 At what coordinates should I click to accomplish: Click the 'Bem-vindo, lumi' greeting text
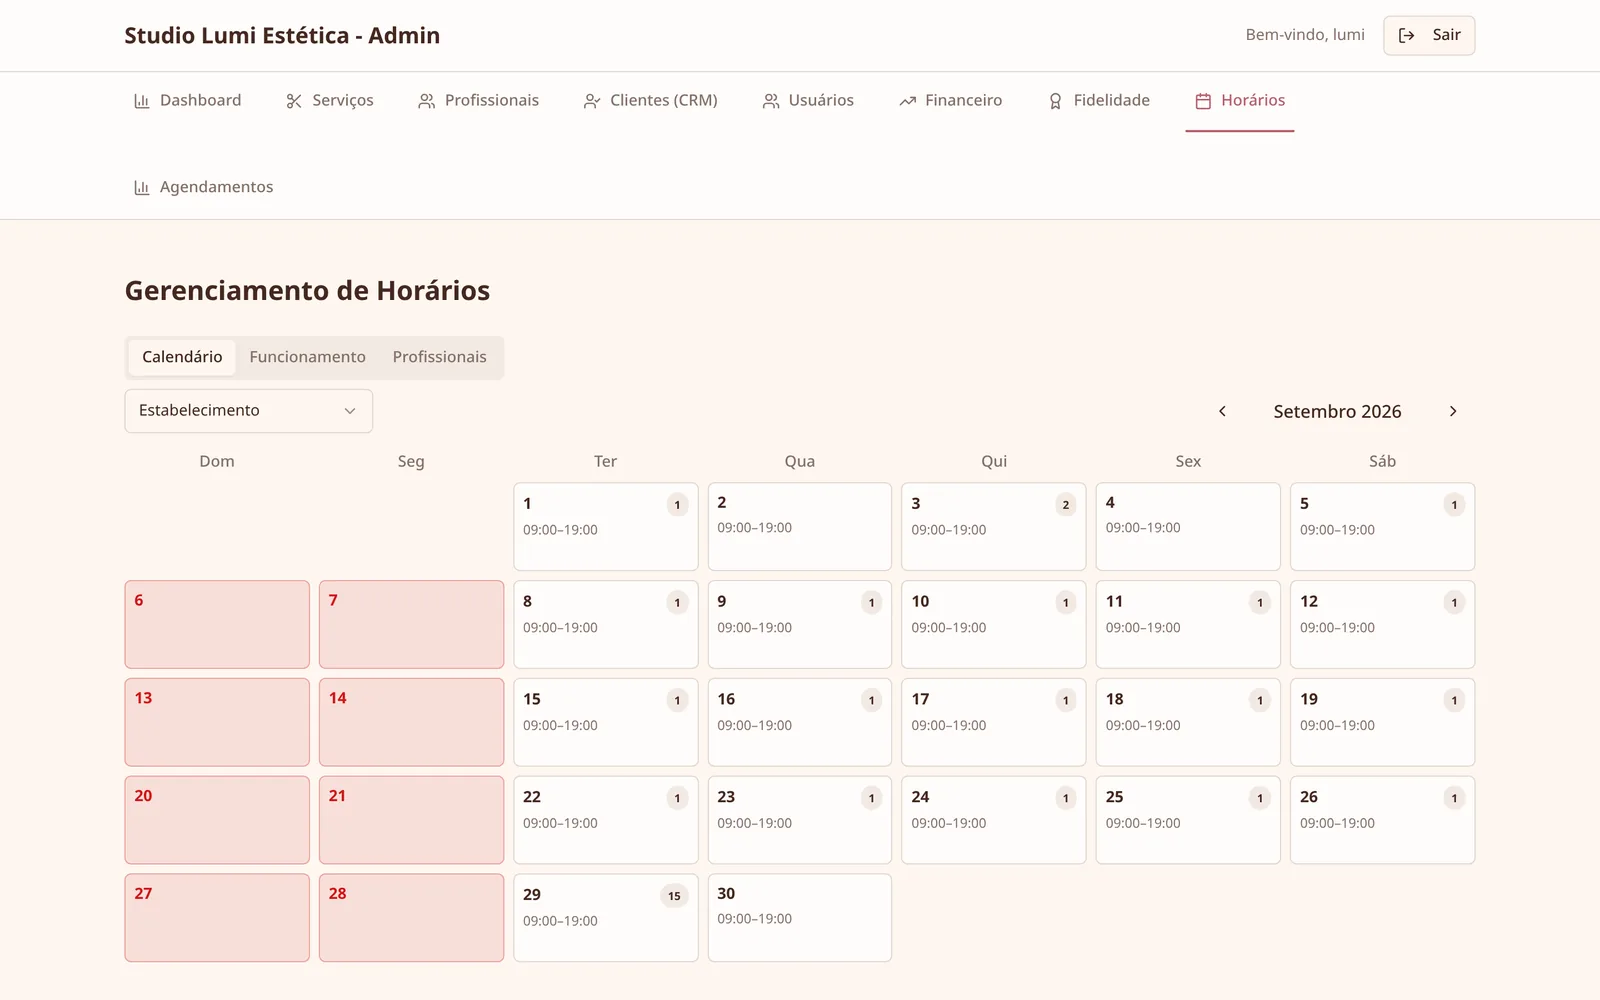coord(1305,35)
